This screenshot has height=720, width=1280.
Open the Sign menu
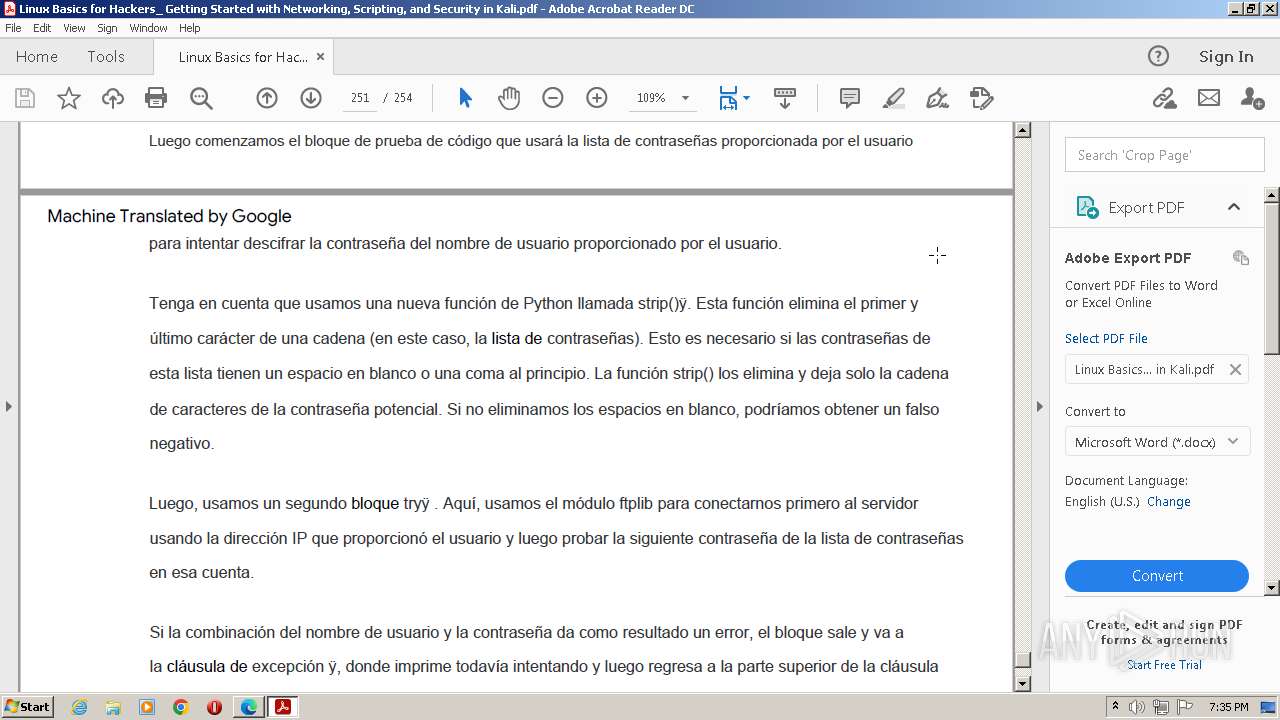click(107, 28)
